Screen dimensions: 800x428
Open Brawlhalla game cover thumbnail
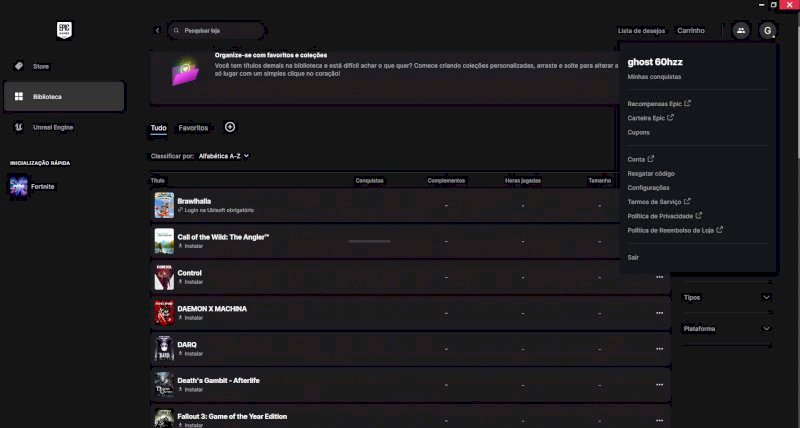164,205
